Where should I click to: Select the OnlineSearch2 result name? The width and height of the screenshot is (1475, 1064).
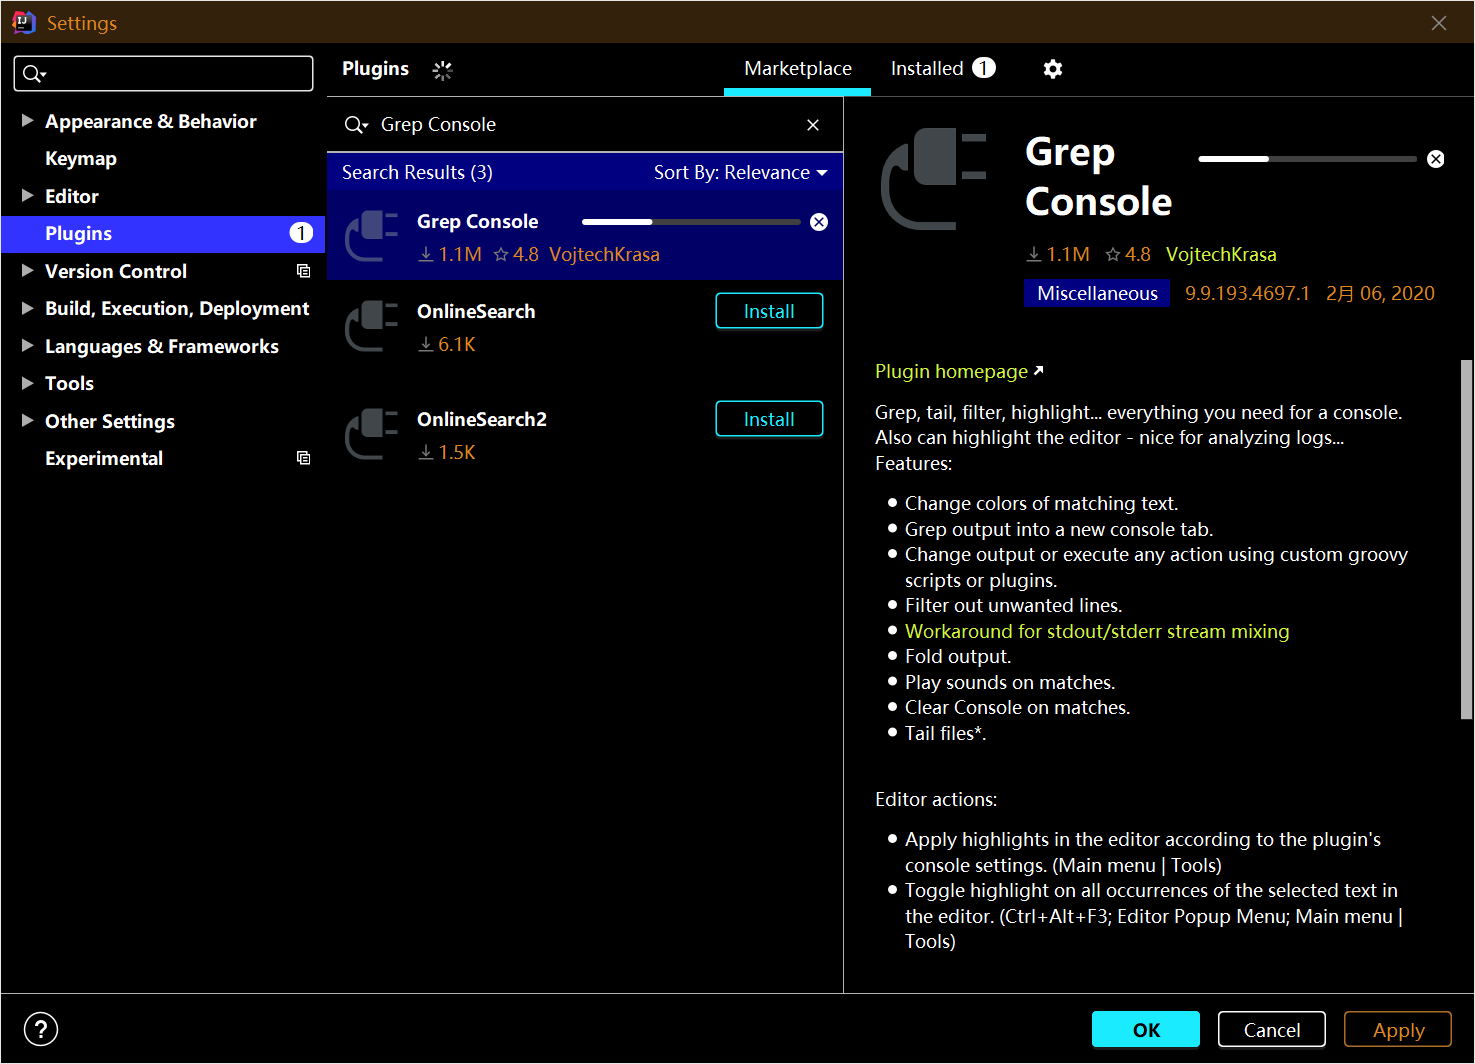[x=482, y=419]
